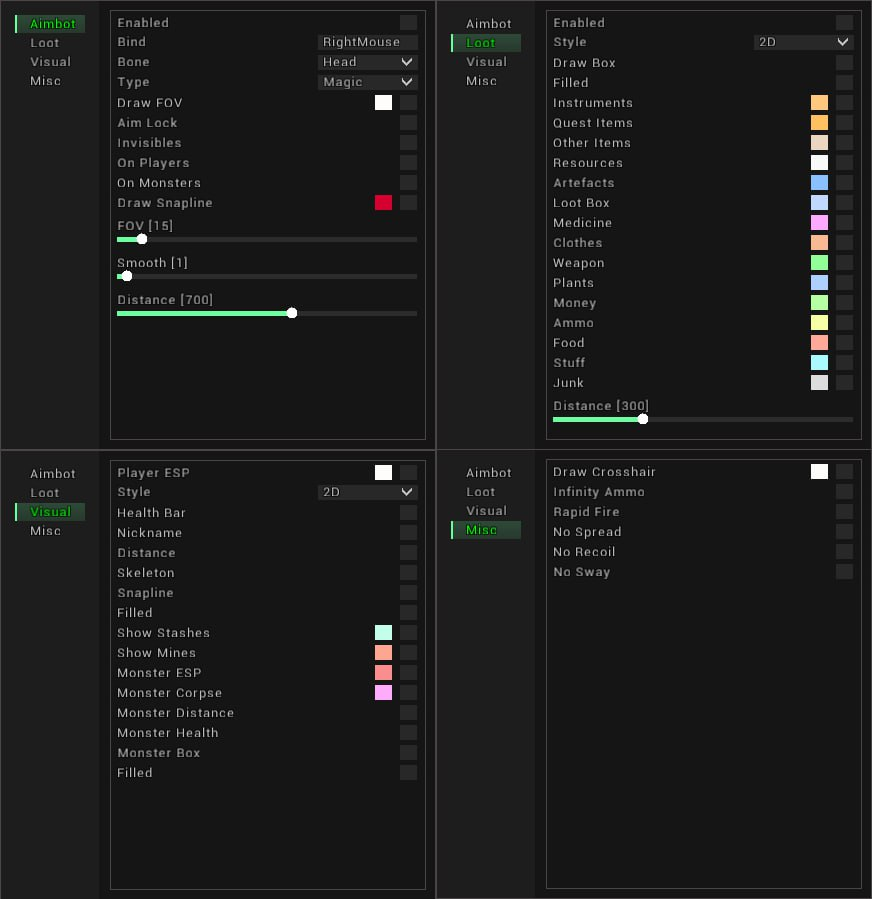Switch to Loot tab in top-left panel
This screenshot has width=872, height=899.
(45, 43)
